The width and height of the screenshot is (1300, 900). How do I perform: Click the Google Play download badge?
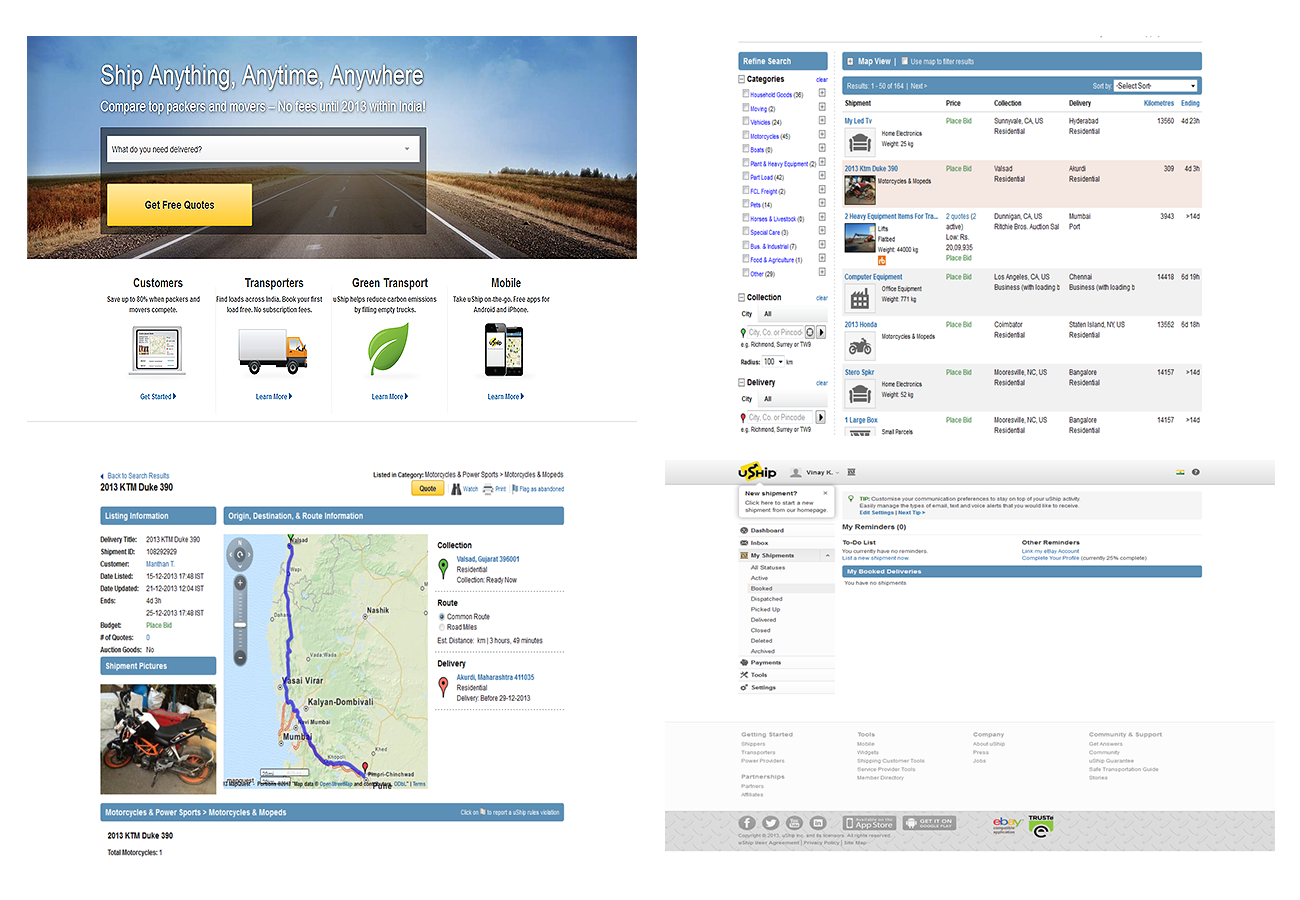[929, 823]
